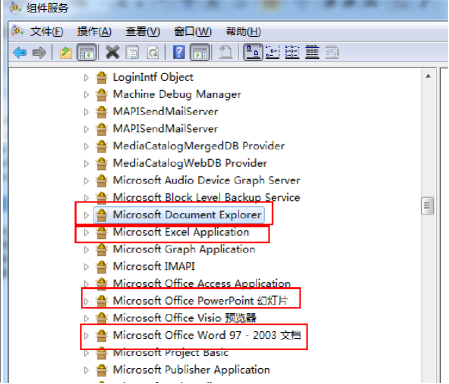Image resolution: width=449 pixels, height=384 pixels.
Task: Expand the Microsoft Office PowerPoint node
Action: pyautogui.click(x=86, y=301)
